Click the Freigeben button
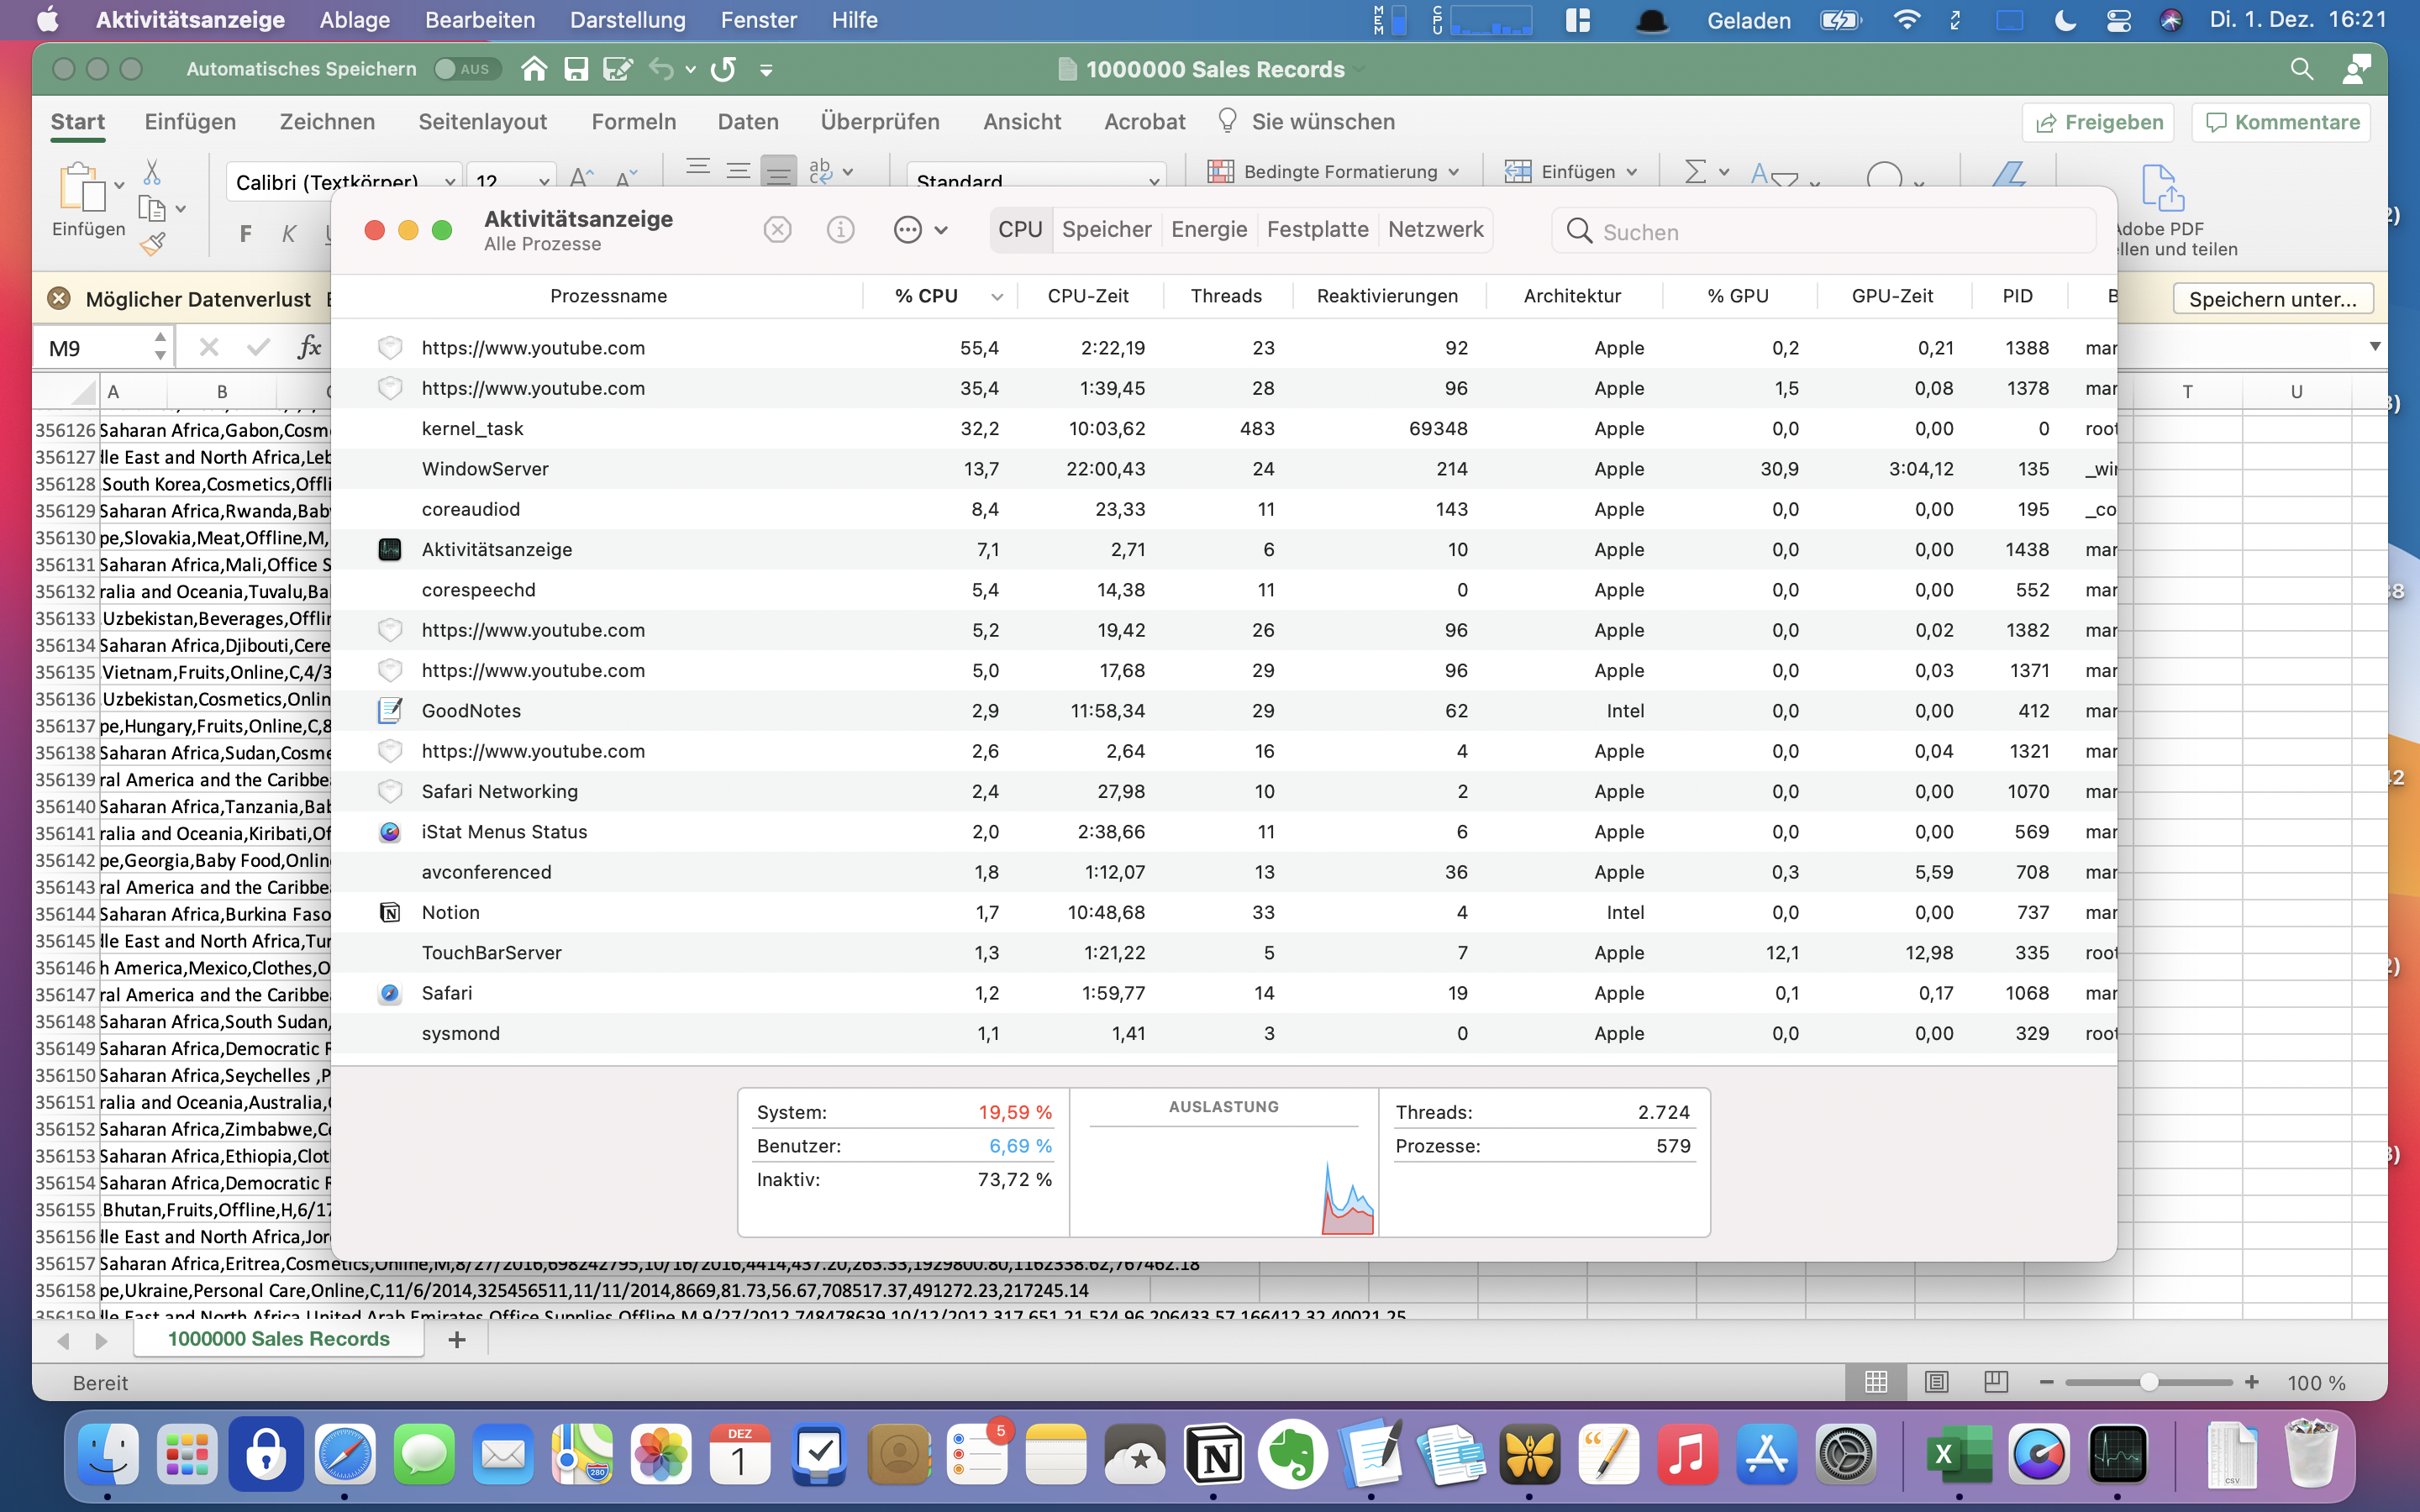This screenshot has height=1512, width=2420. click(2098, 122)
